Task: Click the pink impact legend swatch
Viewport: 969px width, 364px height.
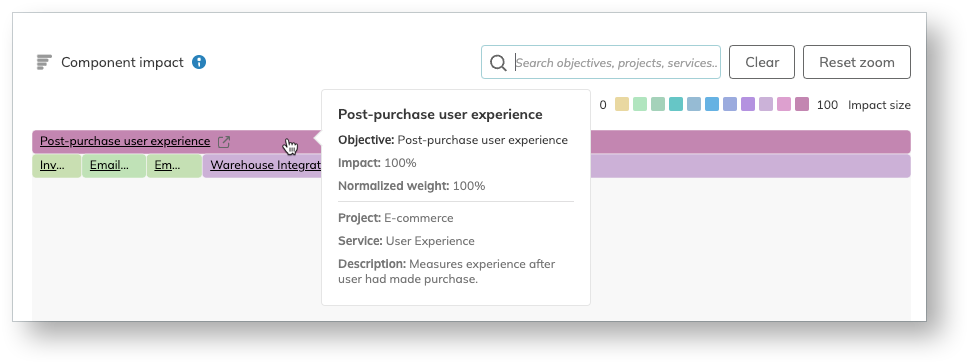Action: pos(784,104)
